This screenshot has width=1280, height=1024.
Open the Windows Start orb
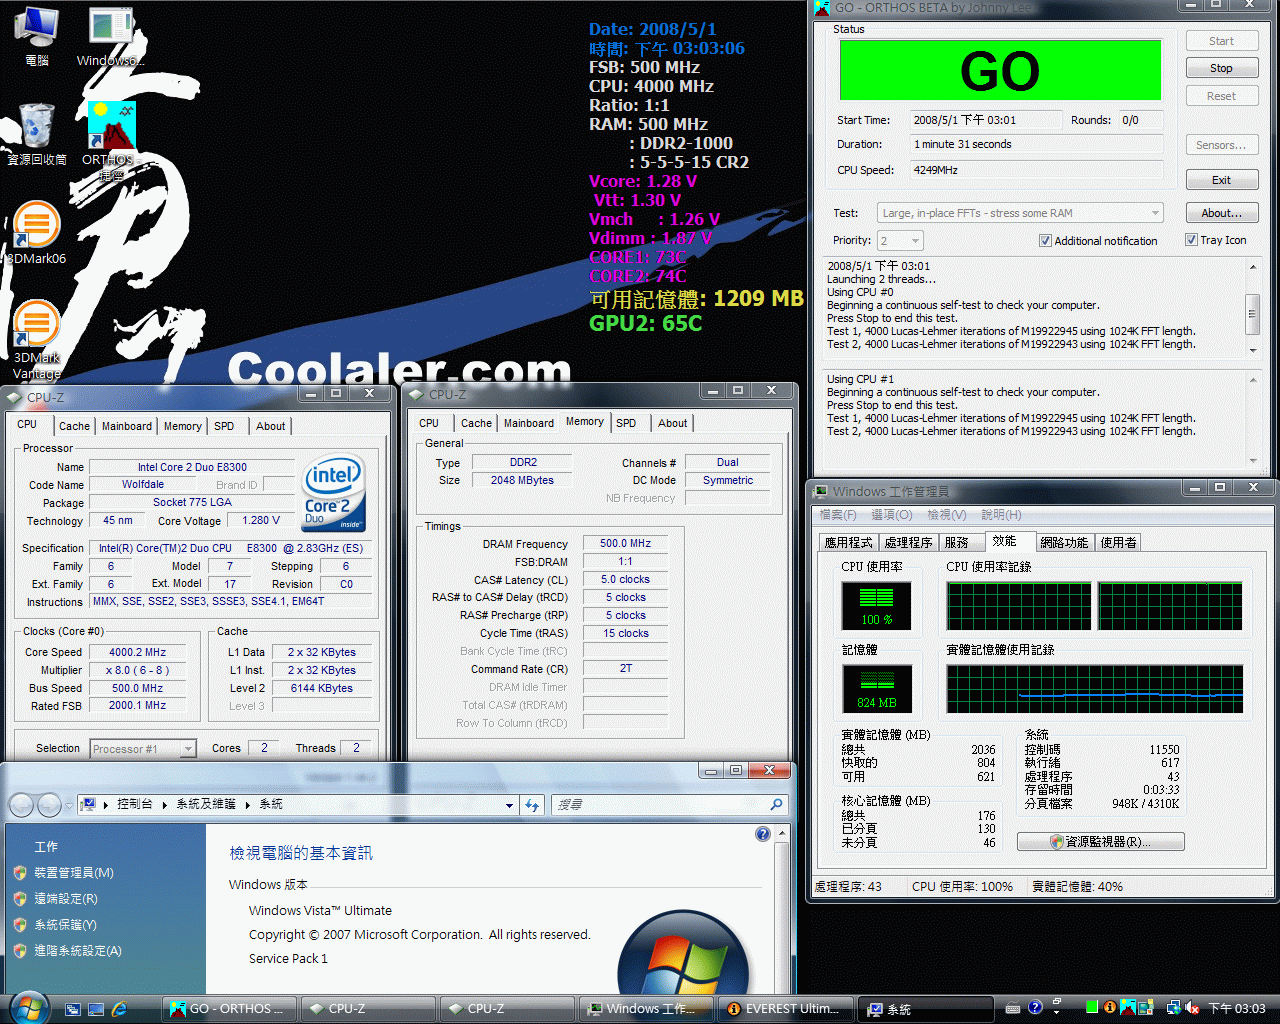[x=29, y=1006]
